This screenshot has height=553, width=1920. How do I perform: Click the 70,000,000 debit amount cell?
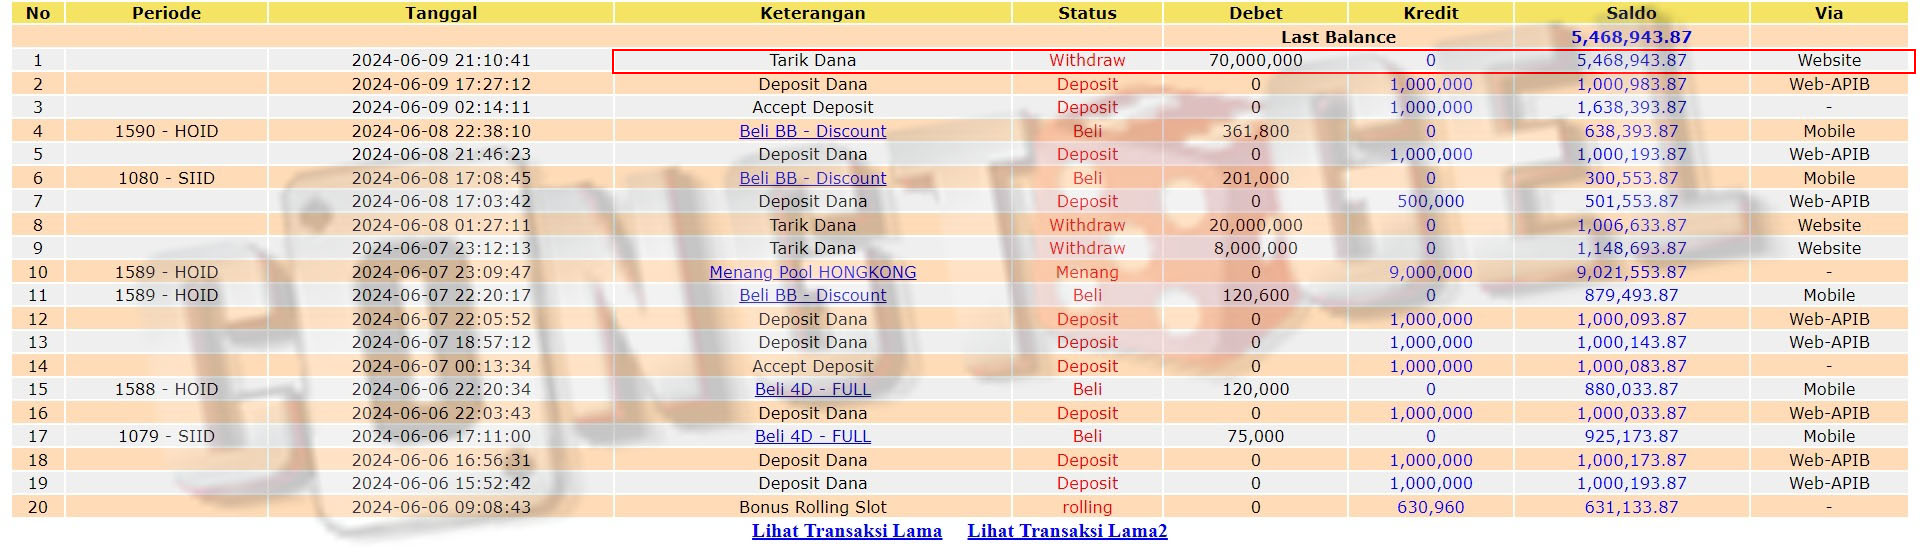(x=1255, y=60)
